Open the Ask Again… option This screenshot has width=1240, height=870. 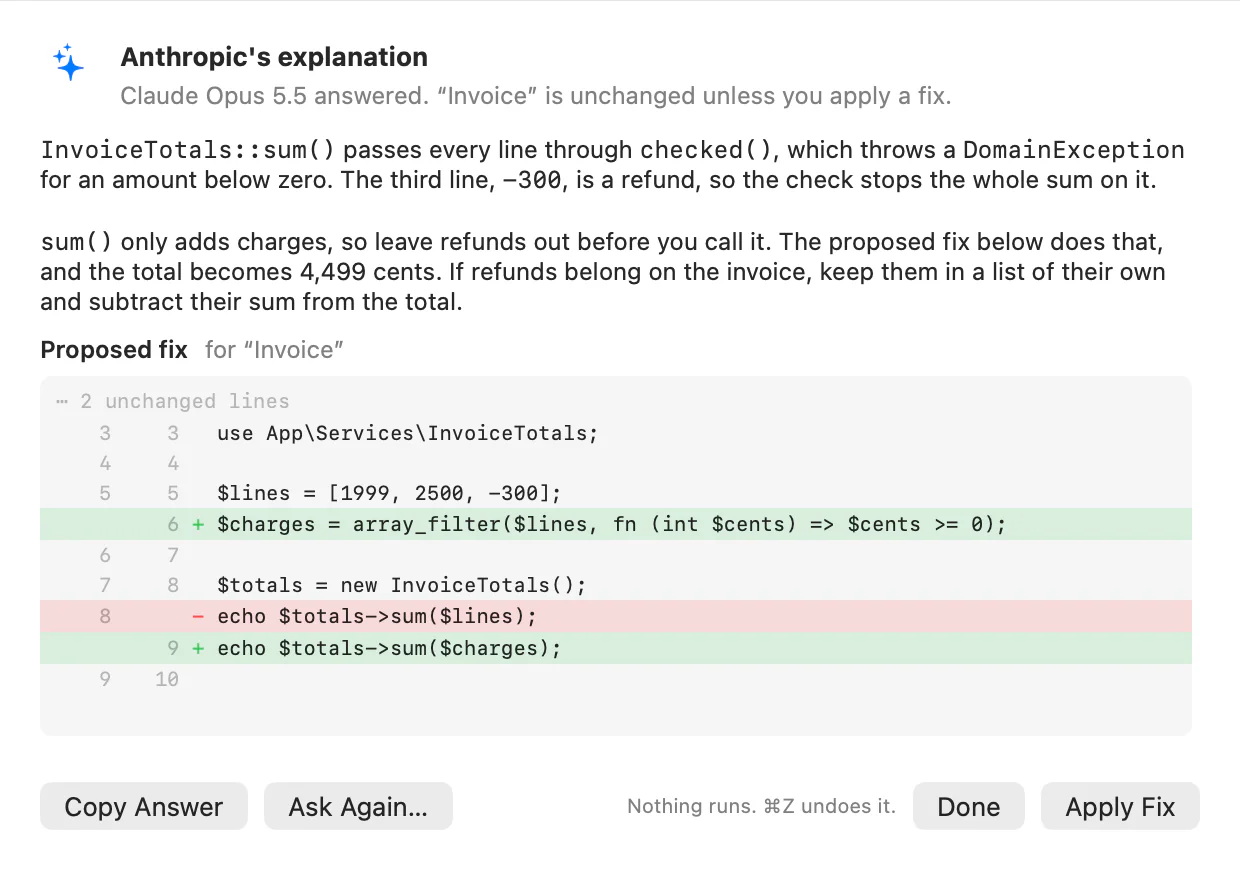point(358,807)
